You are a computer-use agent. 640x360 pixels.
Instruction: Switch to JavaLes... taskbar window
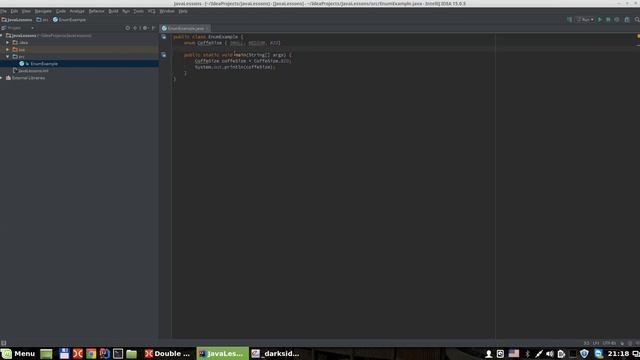click(x=222, y=353)
